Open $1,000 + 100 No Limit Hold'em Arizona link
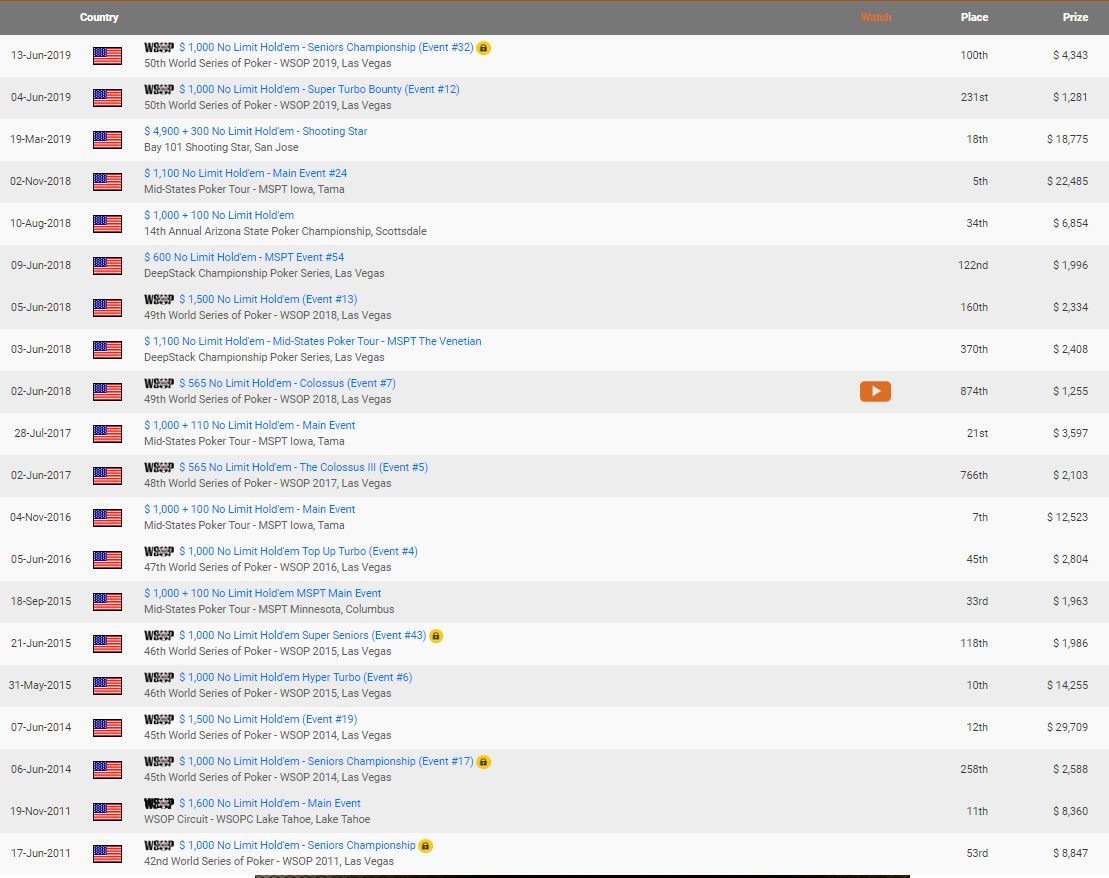The image size is (1109, 878). pos(219,215)
